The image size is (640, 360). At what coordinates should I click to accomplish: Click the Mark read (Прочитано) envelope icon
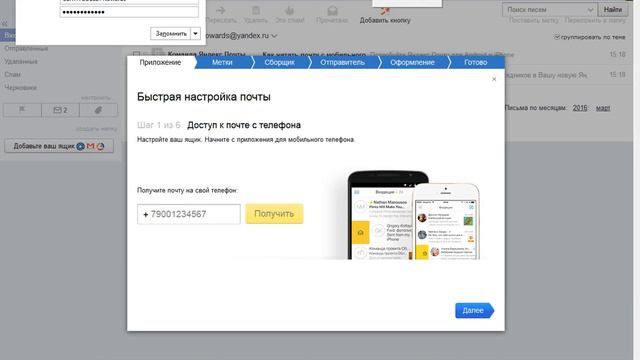click(332, 10)
